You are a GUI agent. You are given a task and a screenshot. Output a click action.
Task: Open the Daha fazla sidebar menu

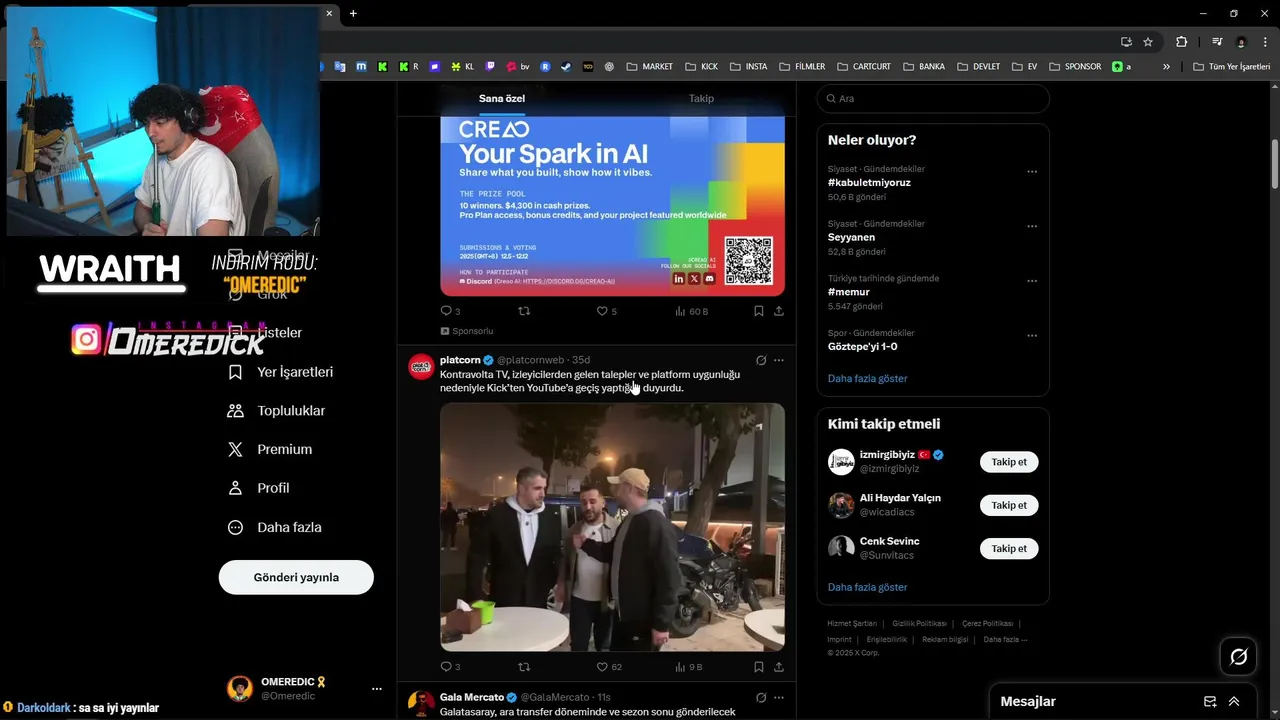pos(274,527)
